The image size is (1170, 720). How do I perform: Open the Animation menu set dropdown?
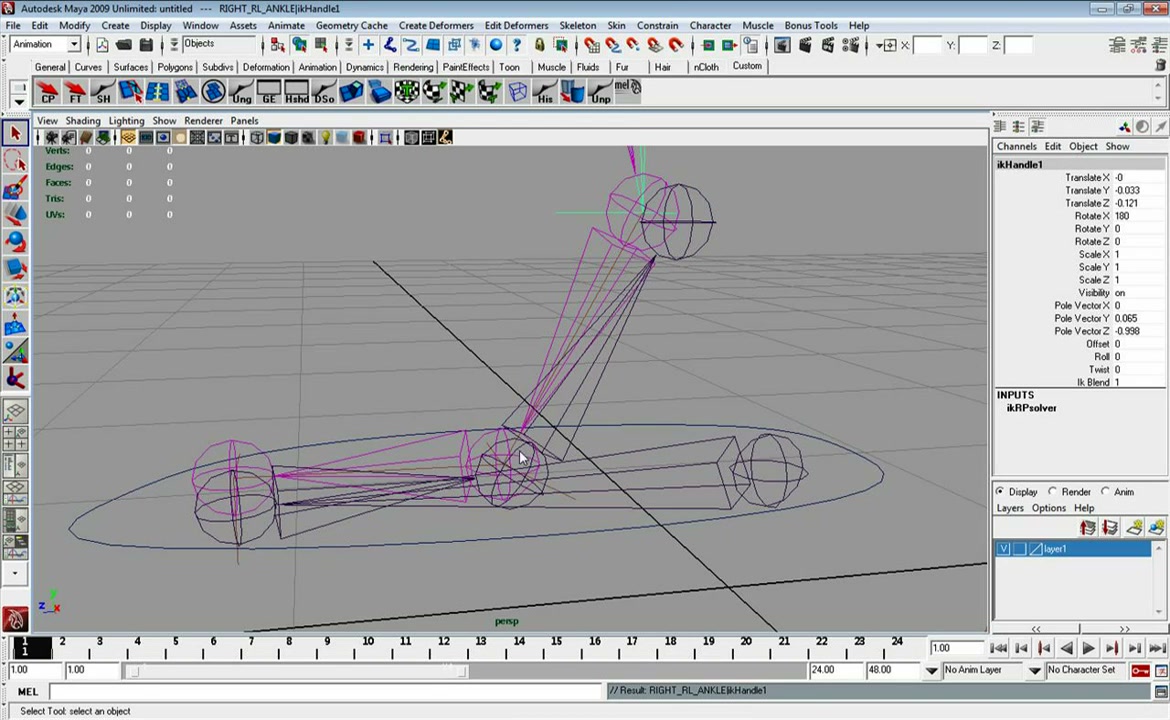(73, 45)
